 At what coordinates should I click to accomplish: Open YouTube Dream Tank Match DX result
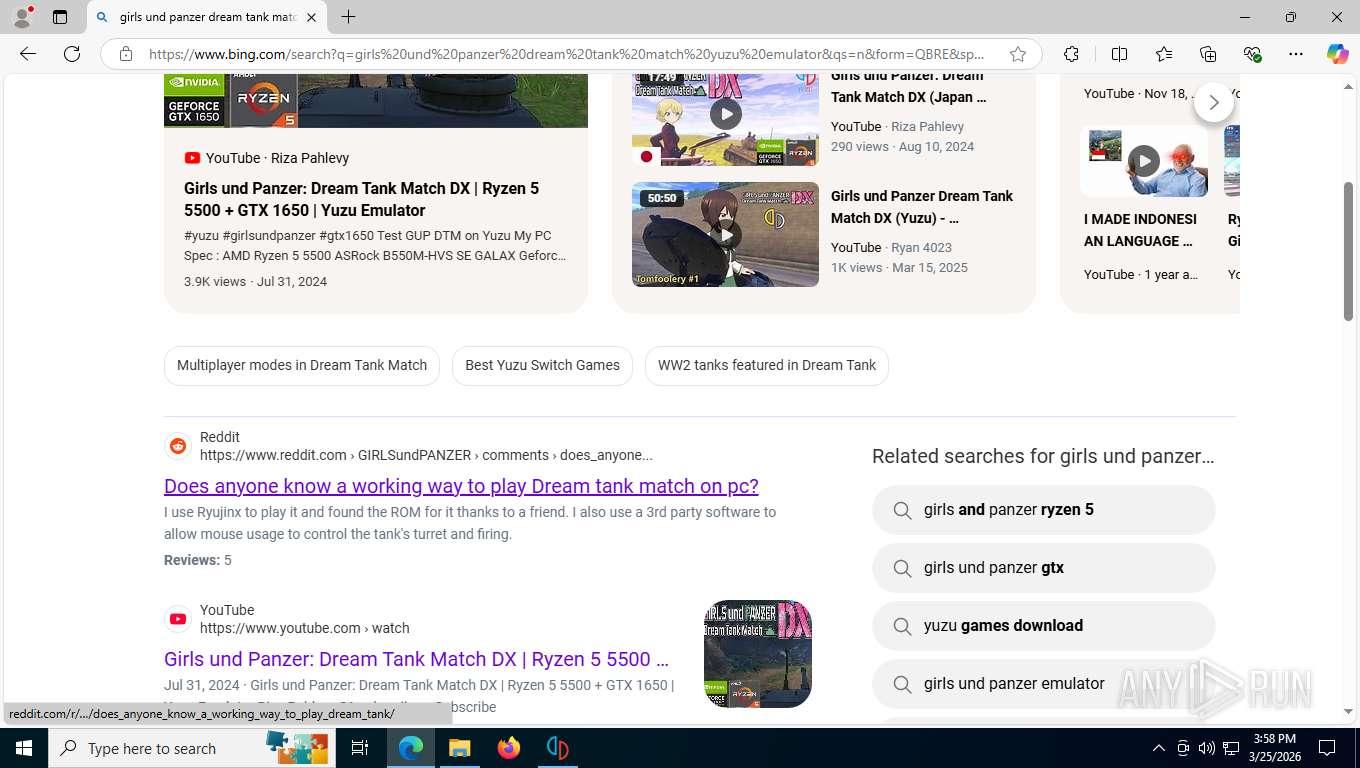click(x=416, y=659)
